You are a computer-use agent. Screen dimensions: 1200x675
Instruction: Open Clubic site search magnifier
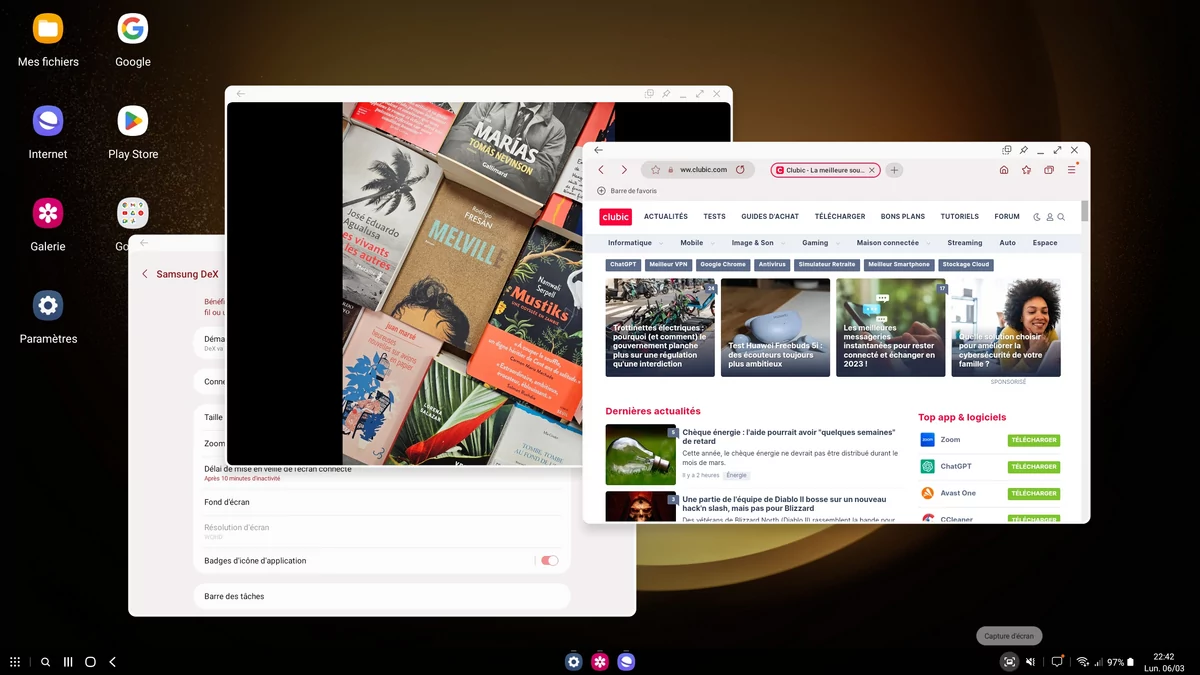point(1061,217)
